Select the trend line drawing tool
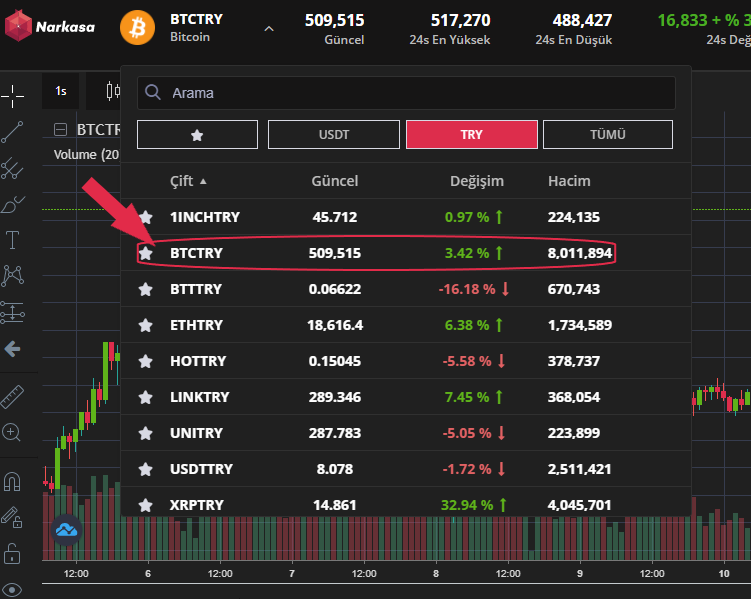751x599 pixels. pyautogui.click(x=12, y=132)
